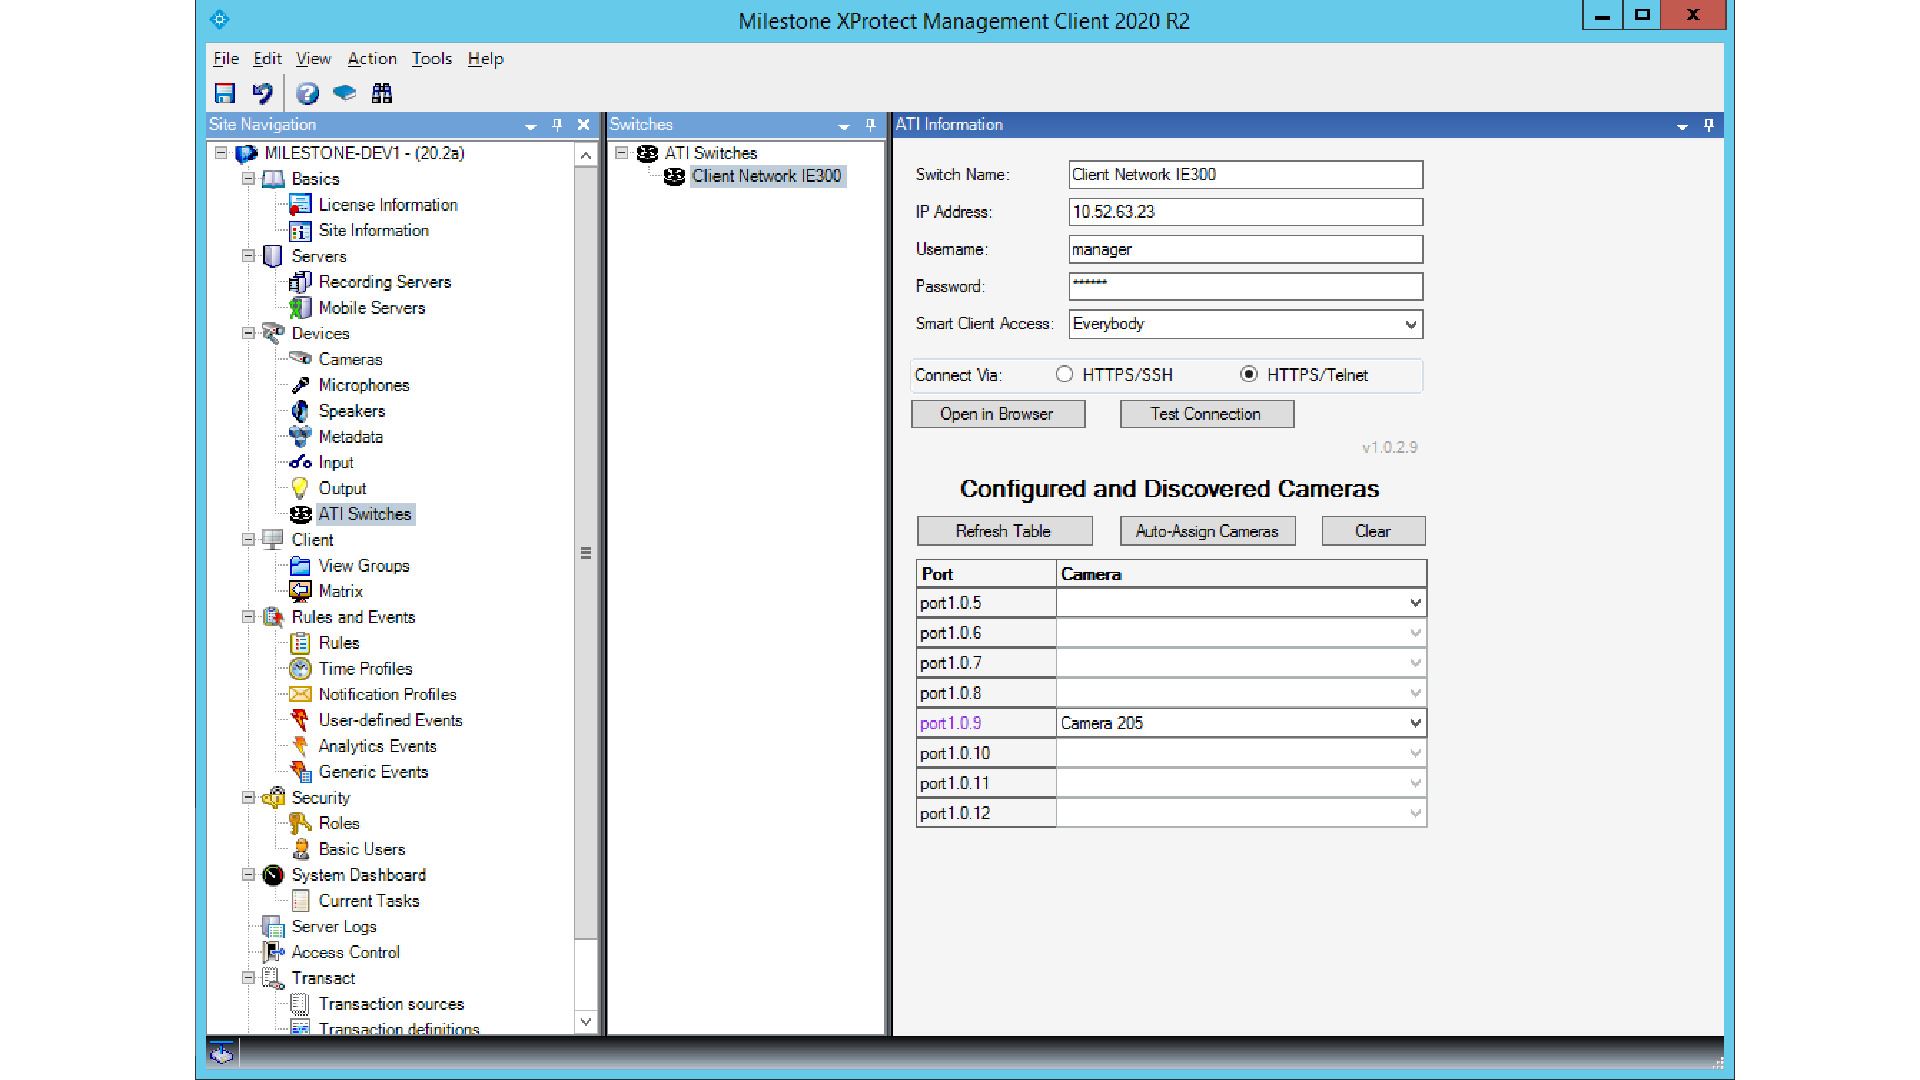Viewport: 1920px width, 1080px height.
Task: Click the Notification Profiles envelope icon
Action: pyautogui.click(x=300, y=694)
